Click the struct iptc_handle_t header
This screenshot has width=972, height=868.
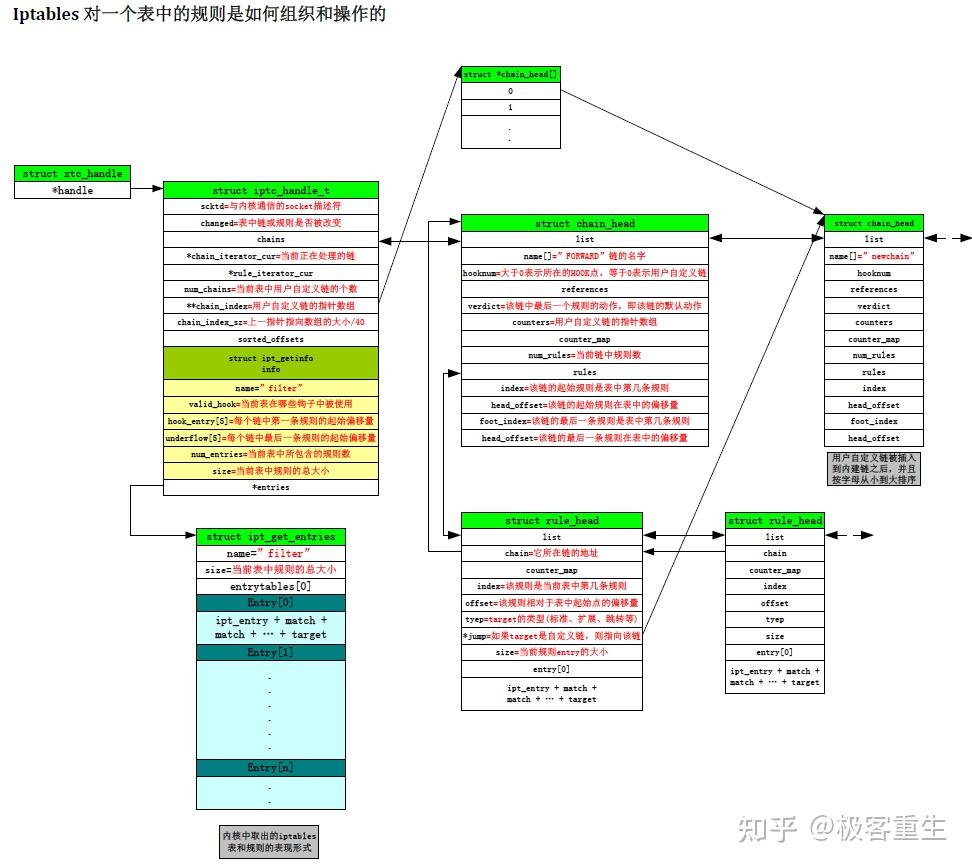pos(271,190)
